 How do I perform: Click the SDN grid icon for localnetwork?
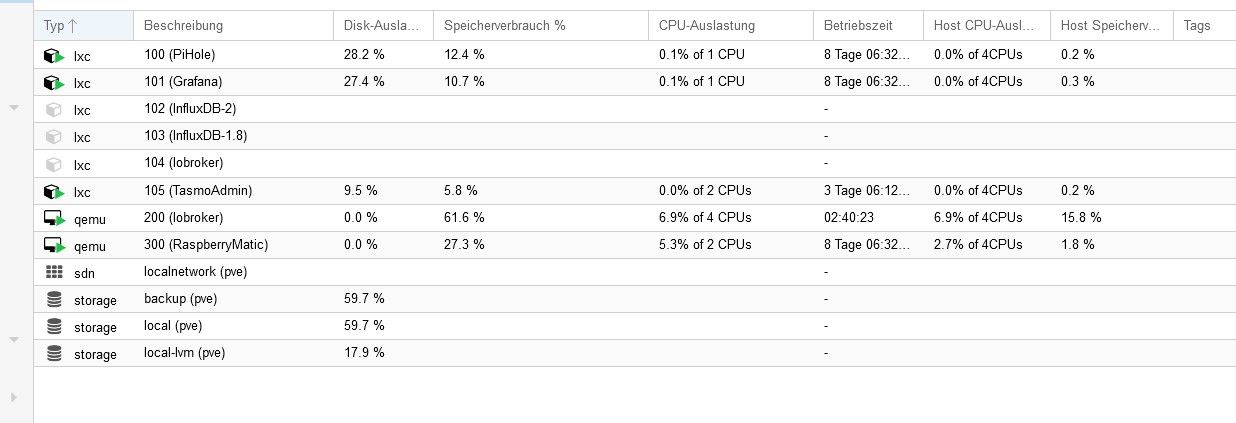(x=53, y=272)
